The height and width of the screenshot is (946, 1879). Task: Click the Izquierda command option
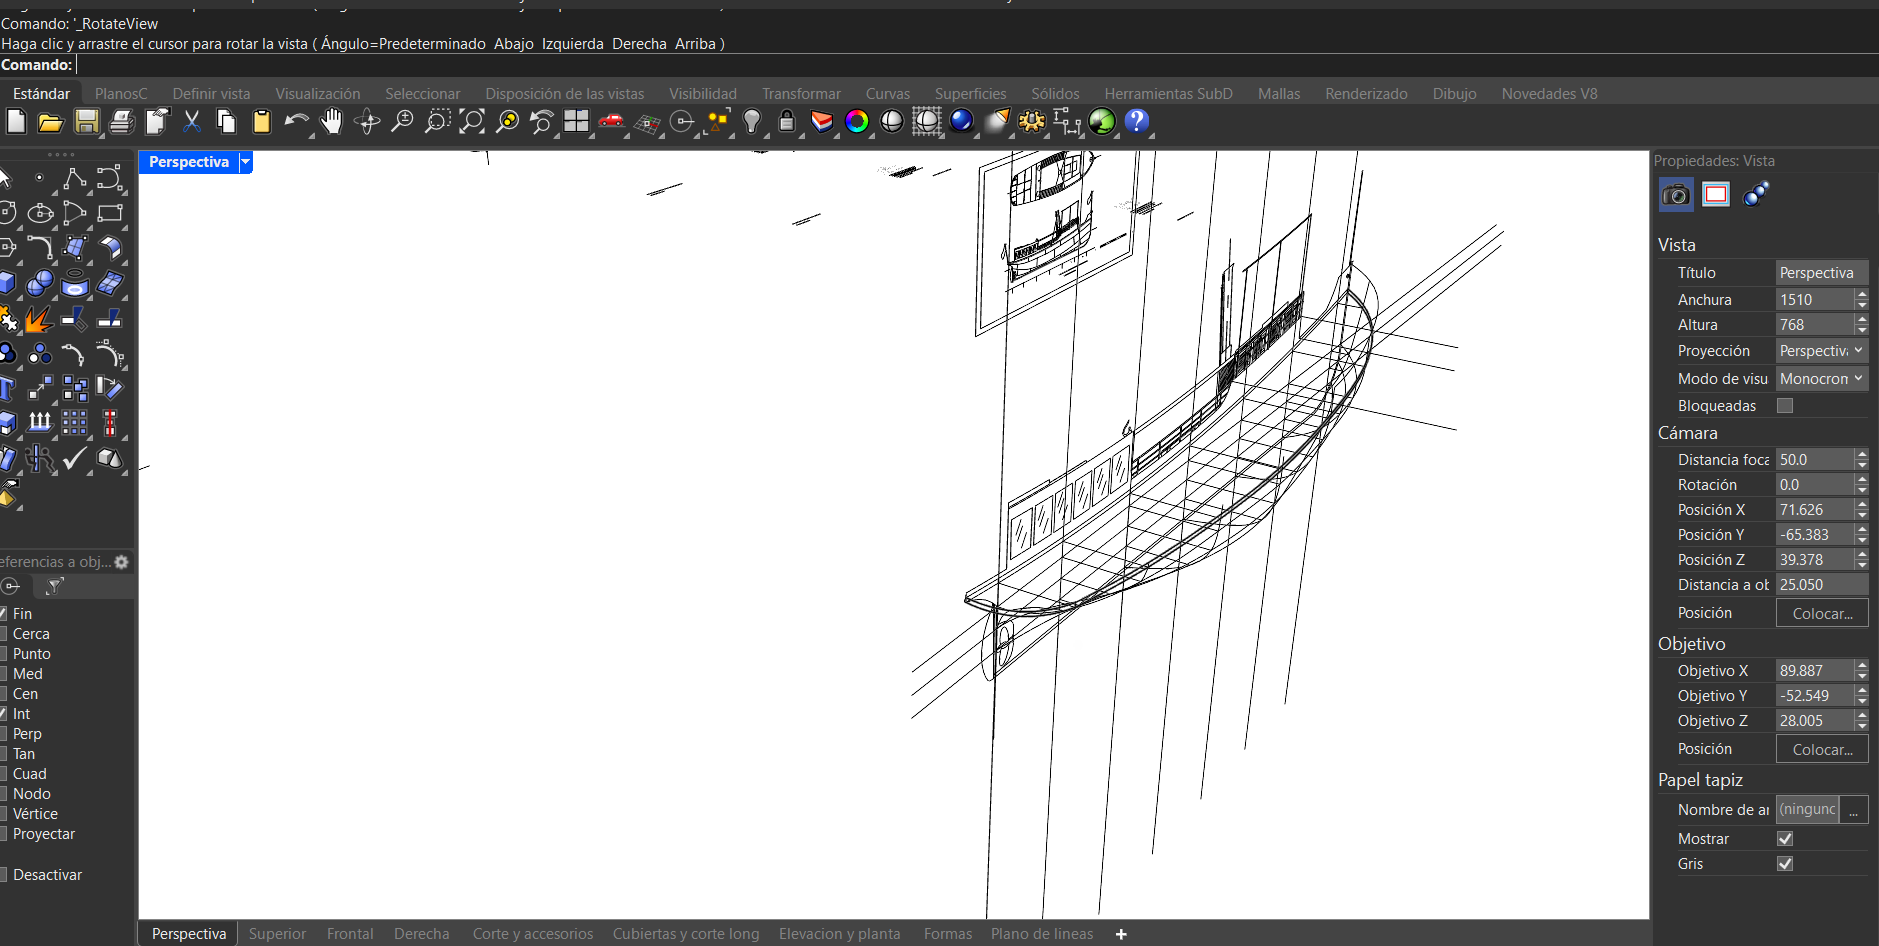tap(573, 44)
